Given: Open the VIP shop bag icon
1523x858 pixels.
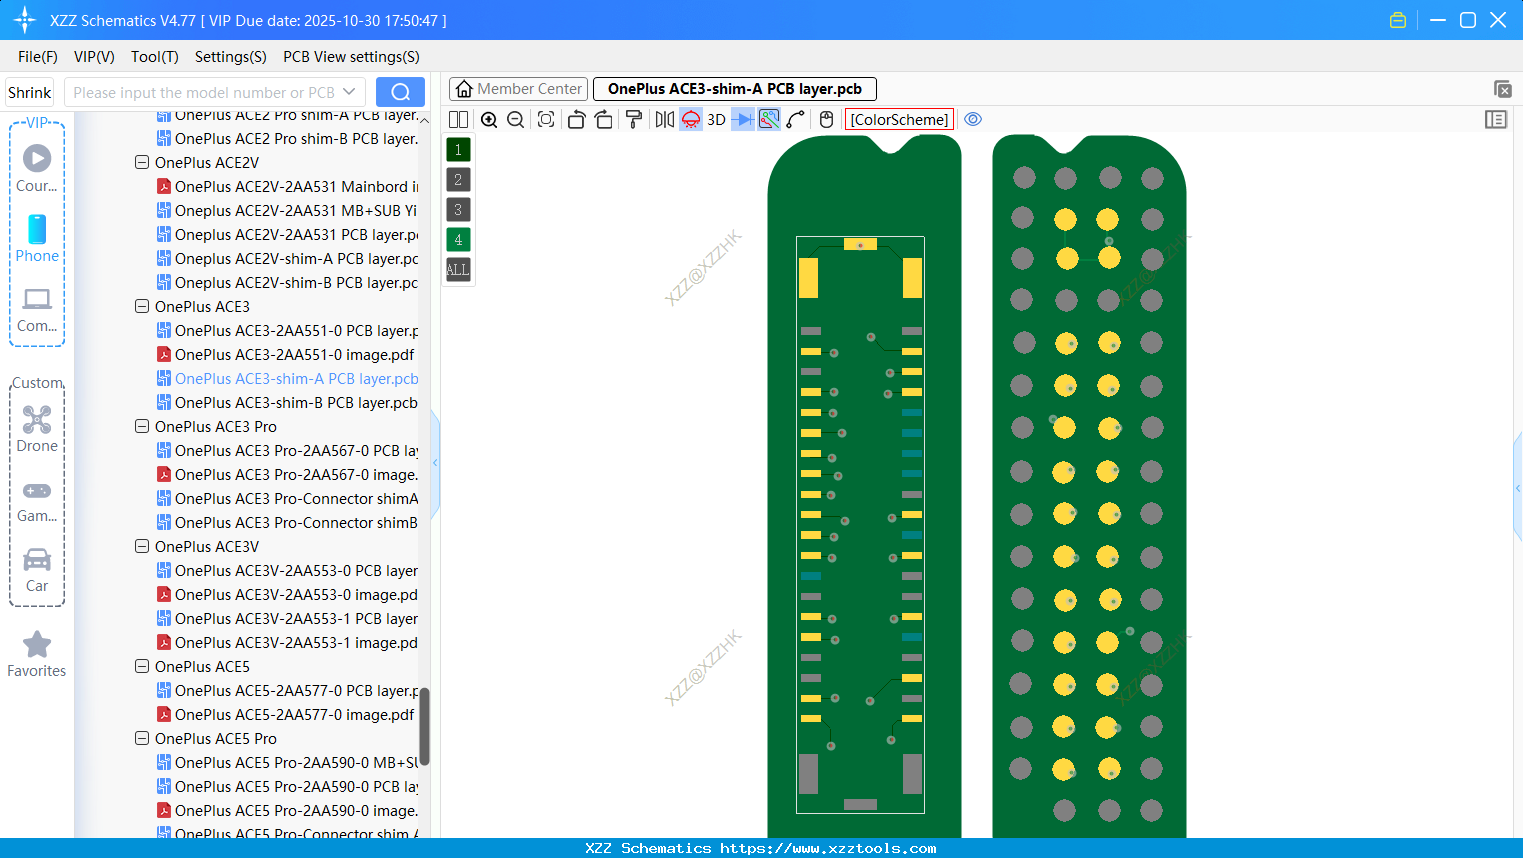Looking at the screenshot, I should (1398, 20).
